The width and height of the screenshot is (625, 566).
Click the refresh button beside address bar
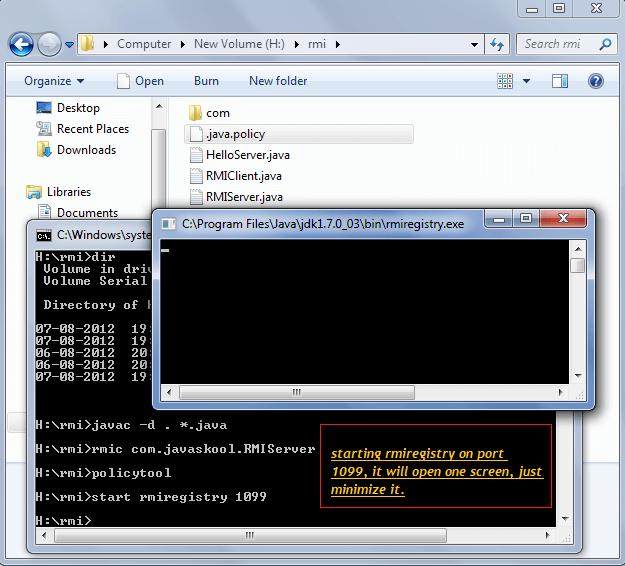[x=497, y=45]
